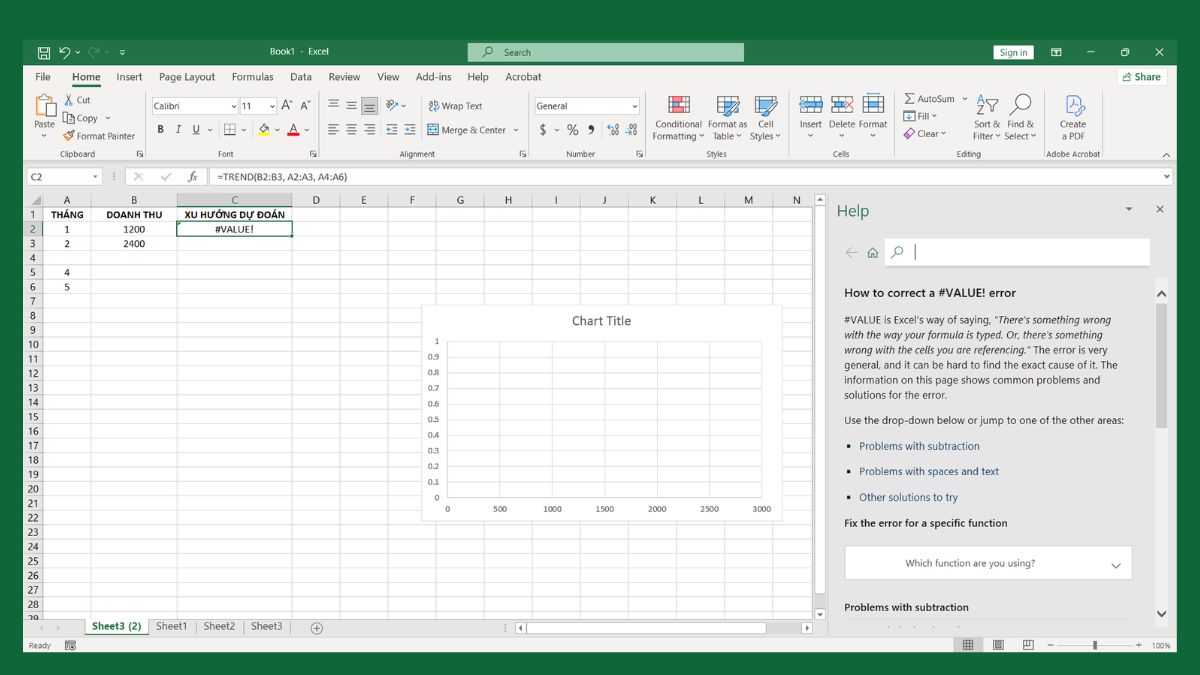Toggle bold formatting
The height and width of the screenshot is (675, 1200).
159,129
